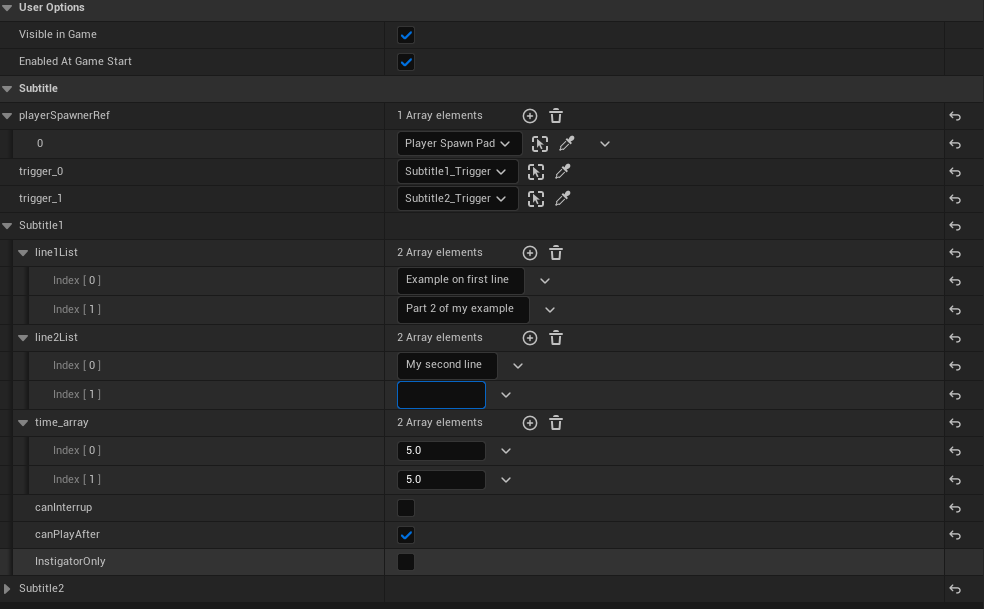
Task: Collapse the line2List array
Action: (23, 338)
